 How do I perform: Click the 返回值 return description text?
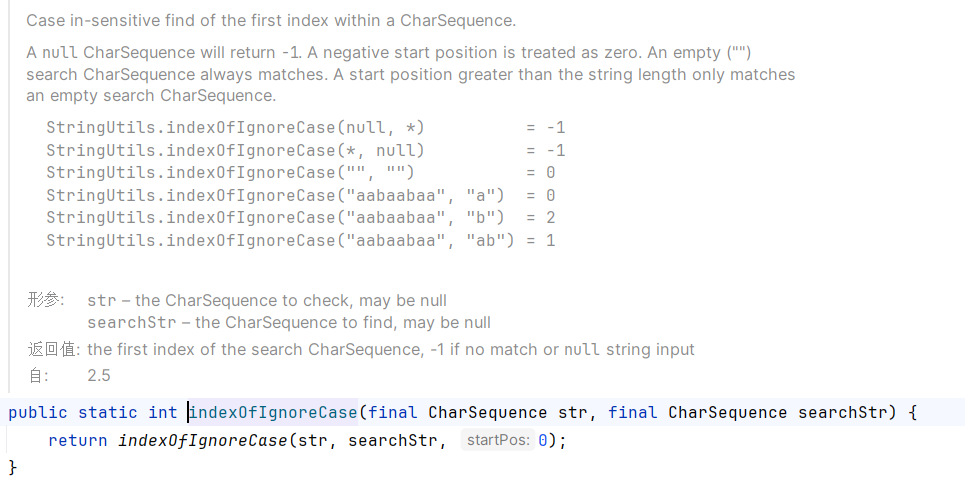tap(391, 350)
